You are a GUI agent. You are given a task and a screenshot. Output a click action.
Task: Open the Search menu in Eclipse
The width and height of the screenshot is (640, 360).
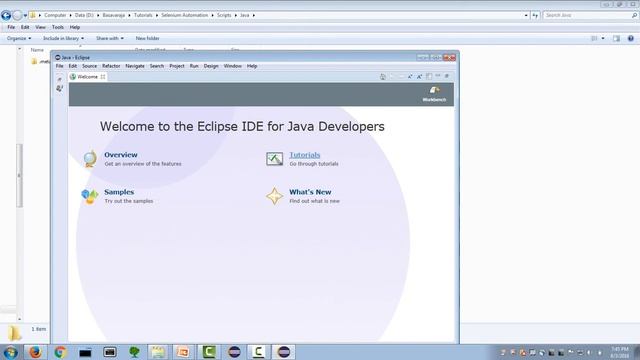pos(157,66)
